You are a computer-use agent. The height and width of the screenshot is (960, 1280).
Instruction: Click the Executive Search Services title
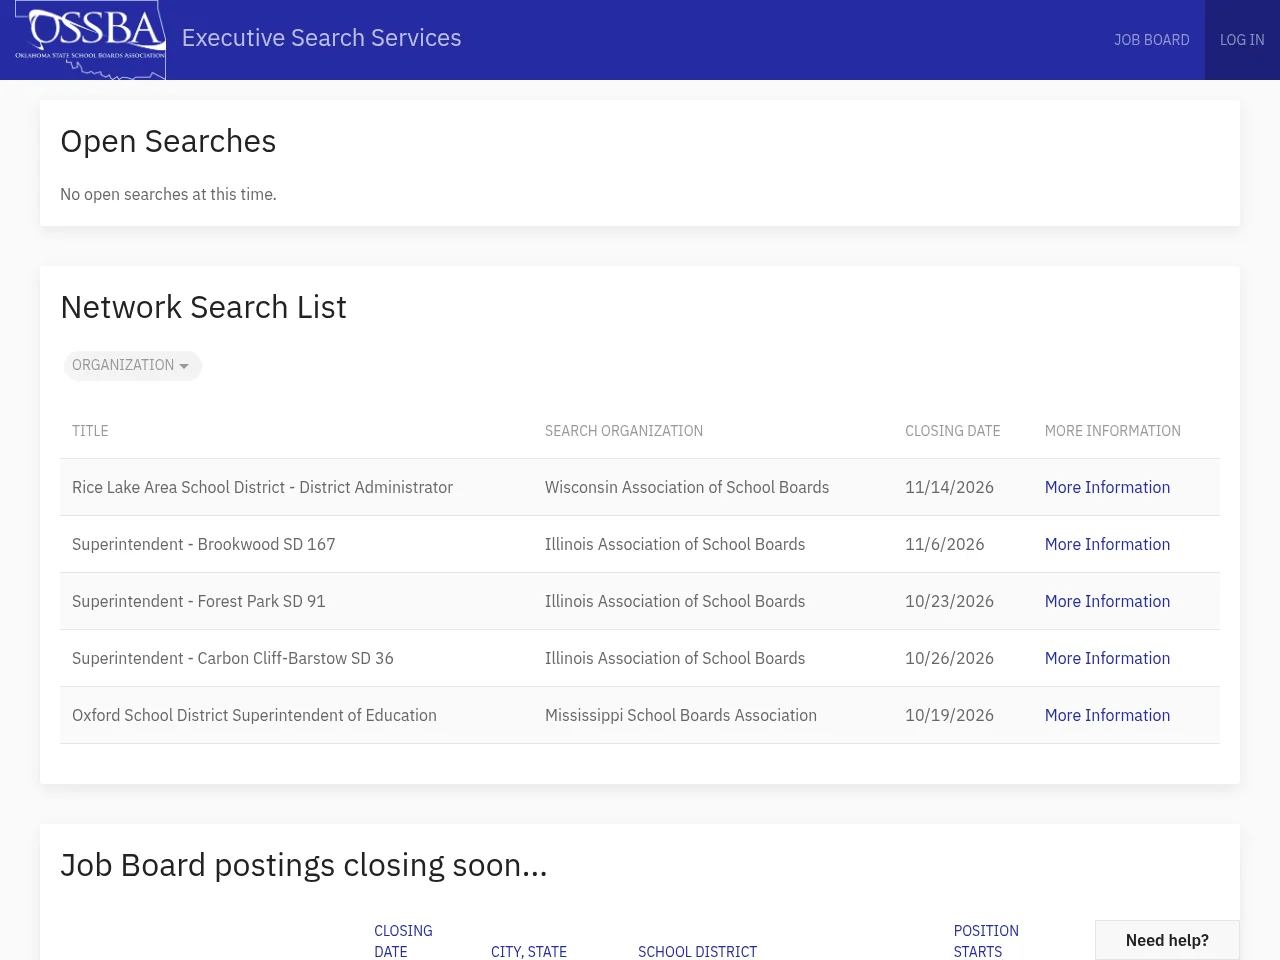(321, 38)
